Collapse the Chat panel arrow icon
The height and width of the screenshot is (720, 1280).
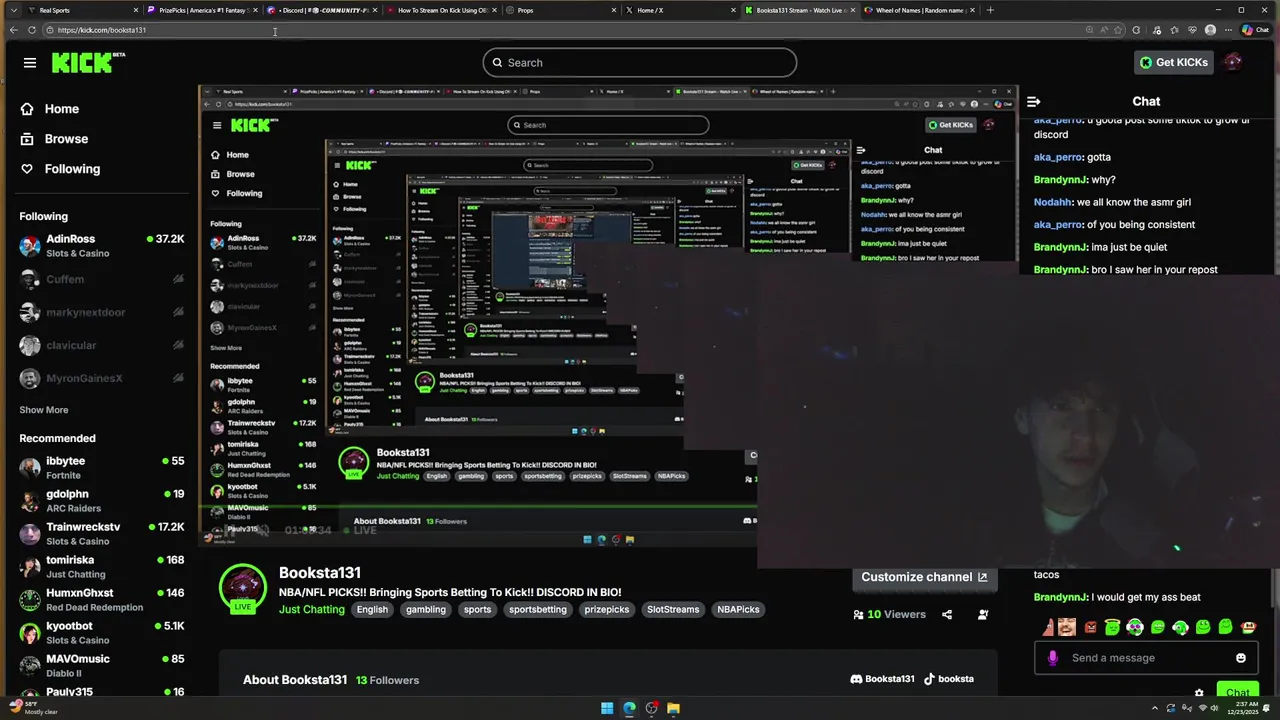[1034, 101]
